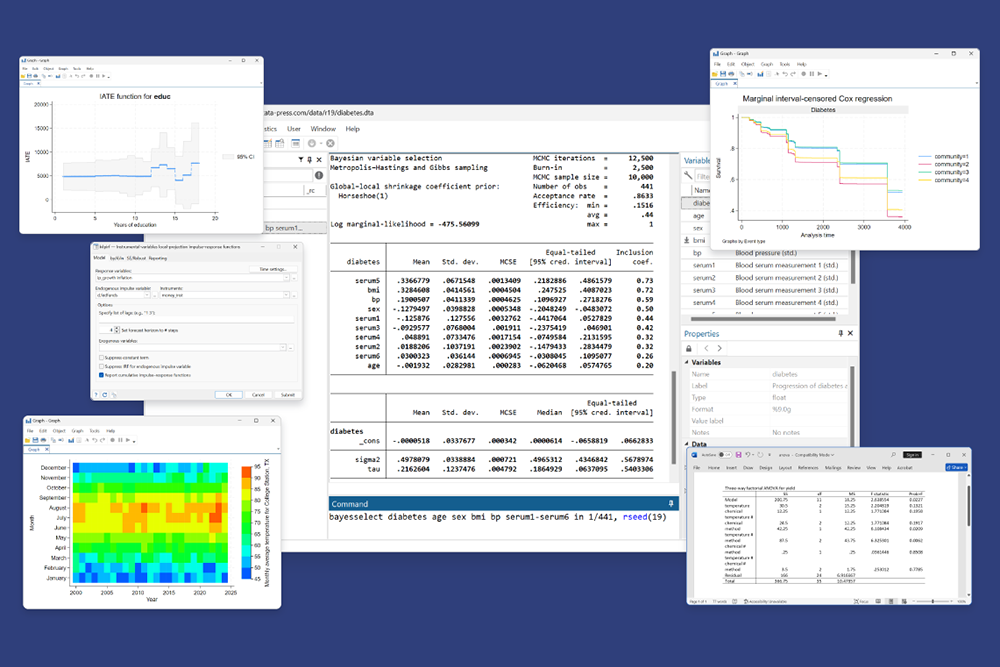The width and height of the screenshot is (1000, 667).
Task: Open Help menu in main Stata window
Action: tap(353, 129)
